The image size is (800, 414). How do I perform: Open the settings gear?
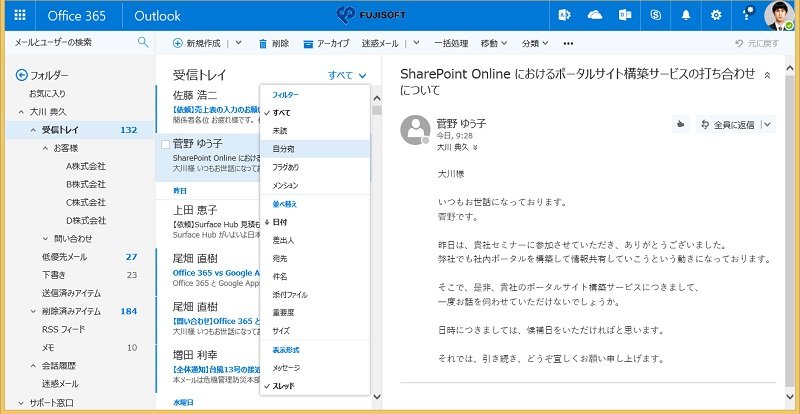point(716,15)
